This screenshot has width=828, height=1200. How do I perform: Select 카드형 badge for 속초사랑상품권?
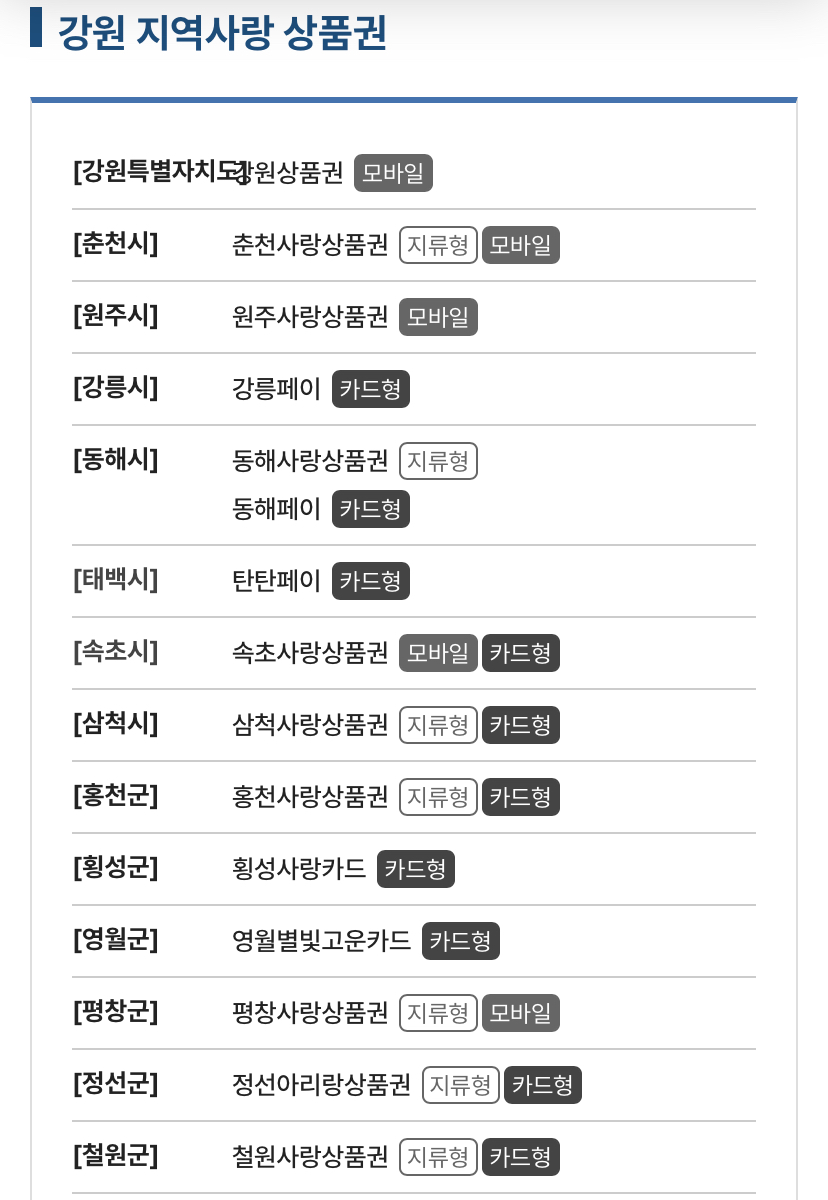click(521, 653)
